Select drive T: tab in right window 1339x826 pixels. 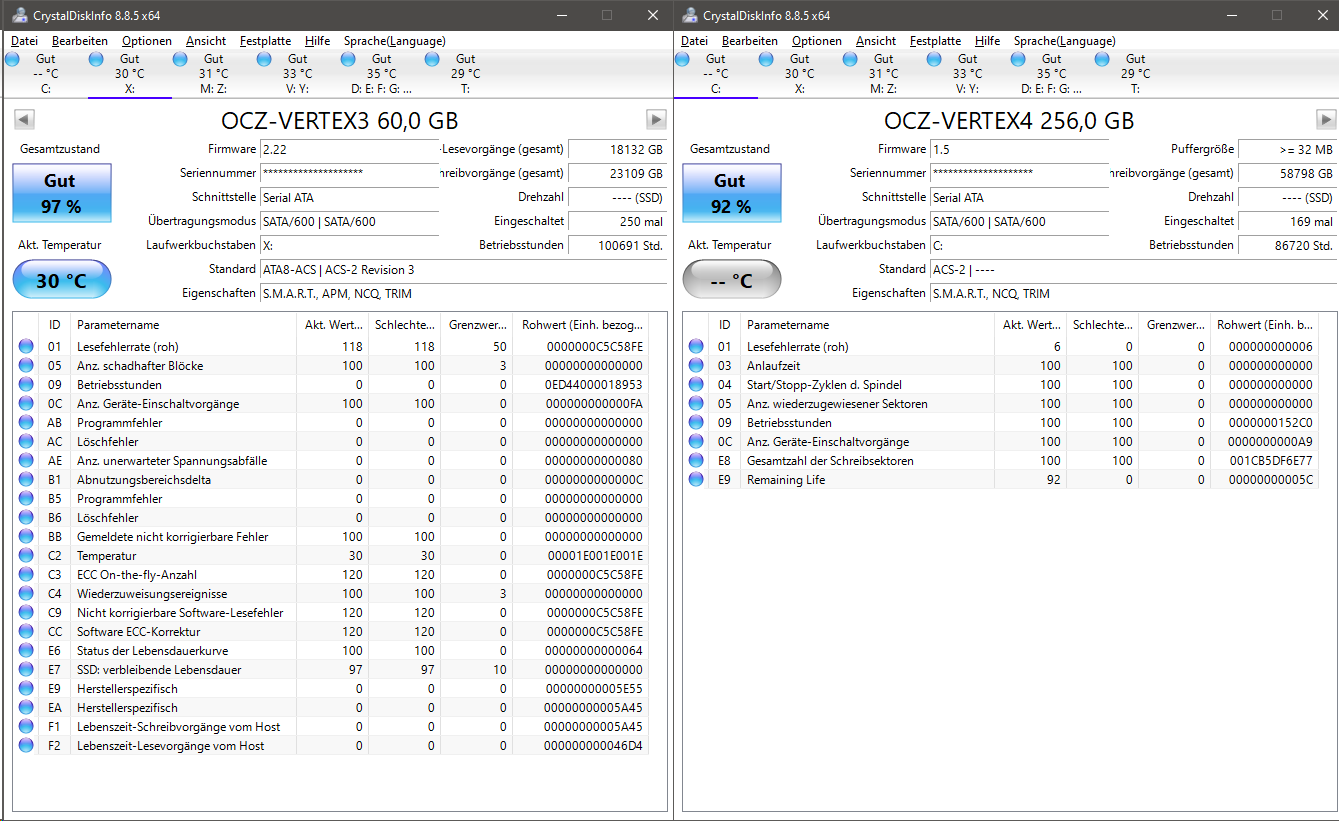pos(1136,74)
